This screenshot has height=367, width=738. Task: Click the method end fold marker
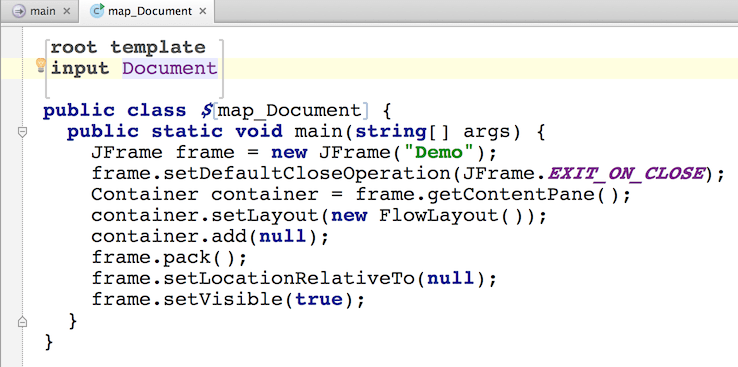coord(22,322)
